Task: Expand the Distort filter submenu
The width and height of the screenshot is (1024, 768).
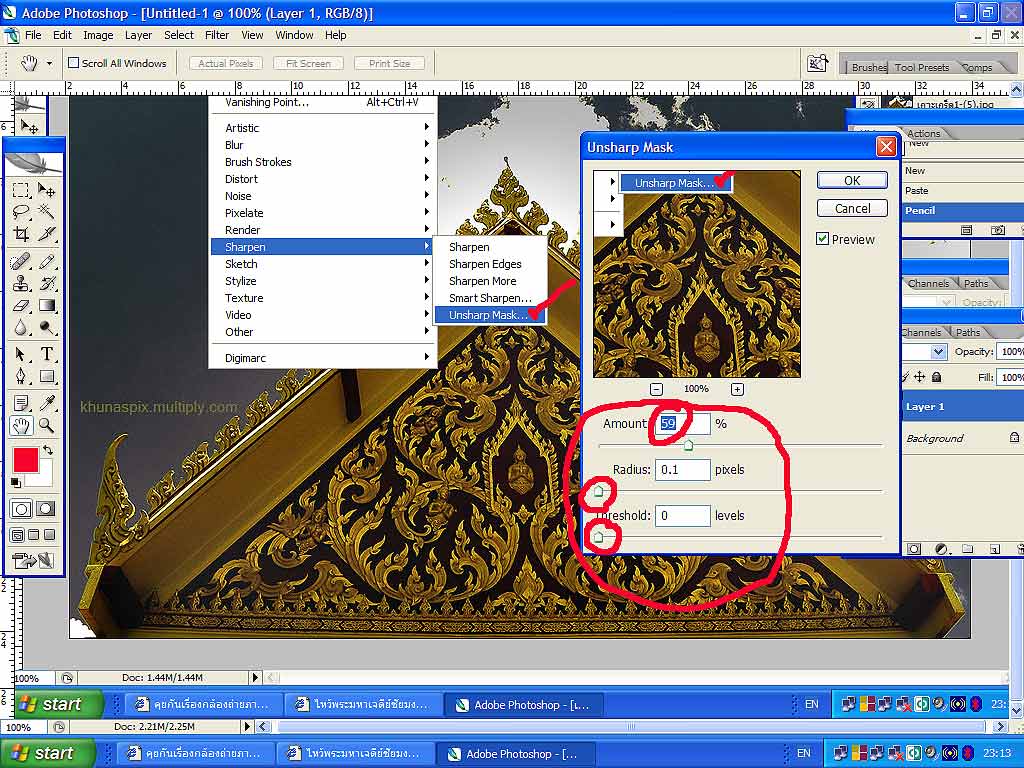Action: (241, 179)
